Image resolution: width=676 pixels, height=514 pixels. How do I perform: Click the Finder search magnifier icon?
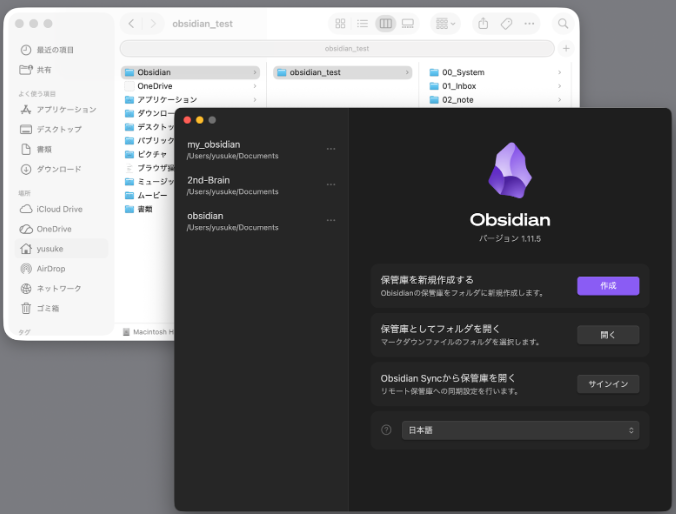[563, 23]
